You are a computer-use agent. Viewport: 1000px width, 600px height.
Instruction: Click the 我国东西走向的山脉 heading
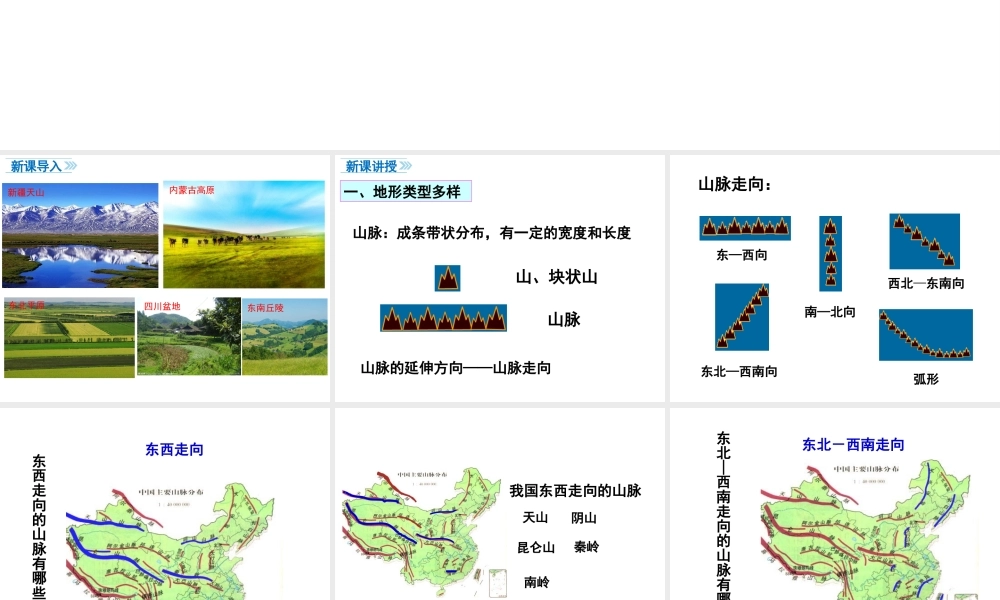(575, 491)
